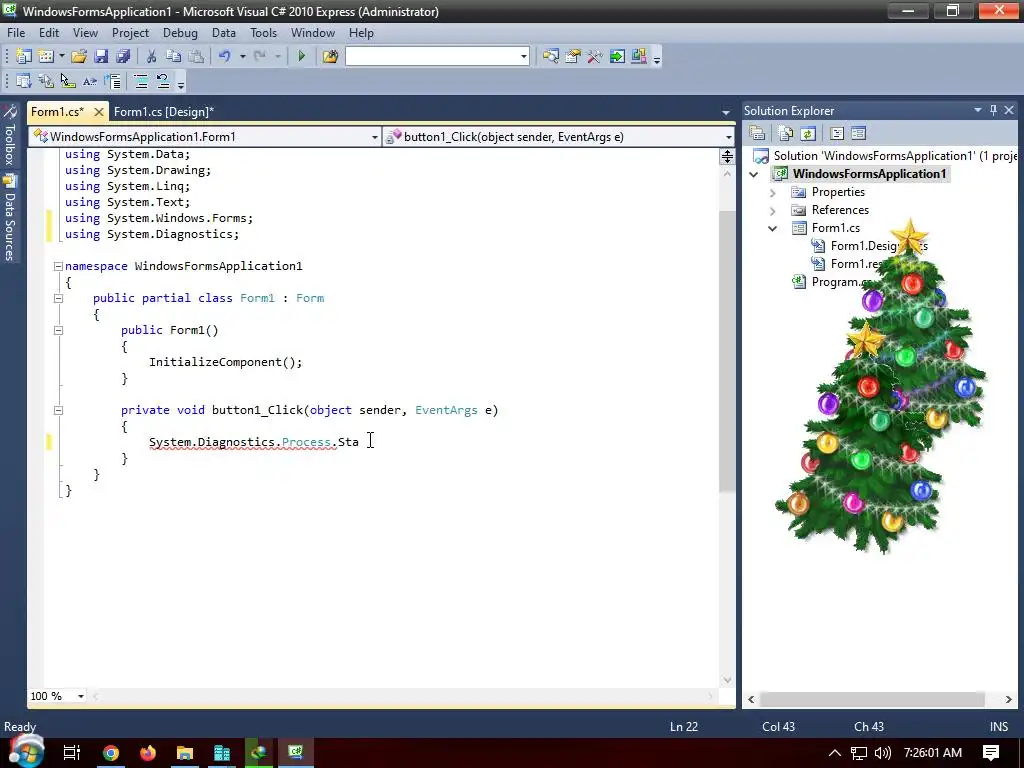Click Properties icon in Solution Explorer toolbar

(757, 133)
